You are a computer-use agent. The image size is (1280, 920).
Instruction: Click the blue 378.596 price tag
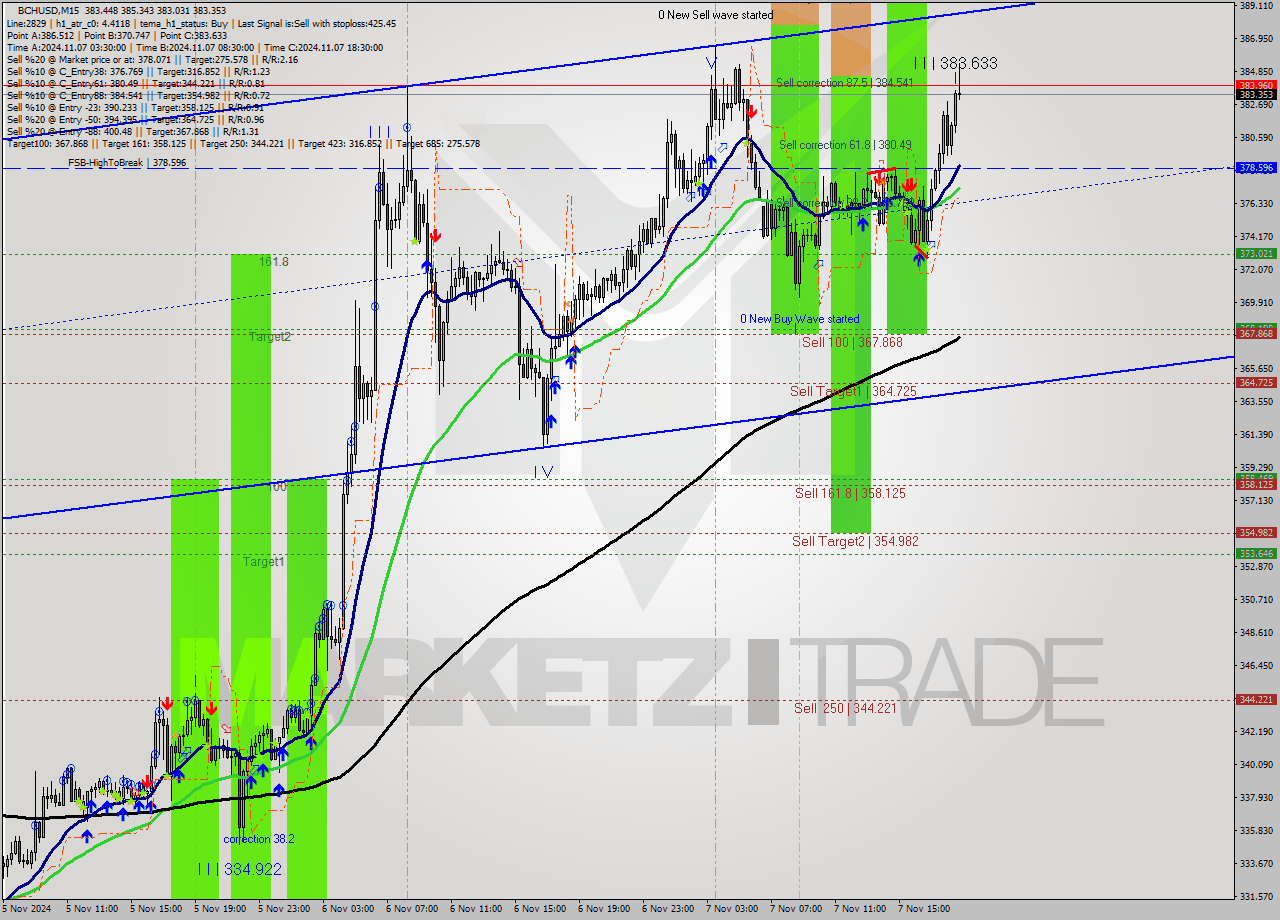coord(1256,168)
